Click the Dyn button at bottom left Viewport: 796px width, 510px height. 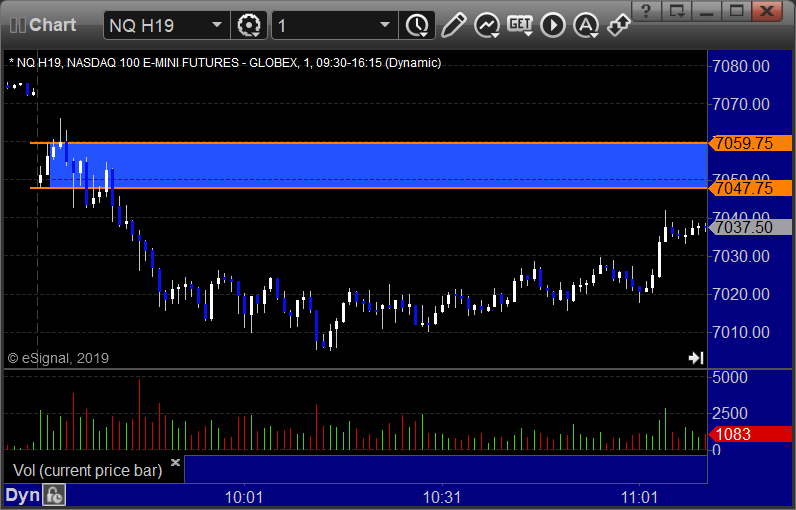tap(23, 495)
